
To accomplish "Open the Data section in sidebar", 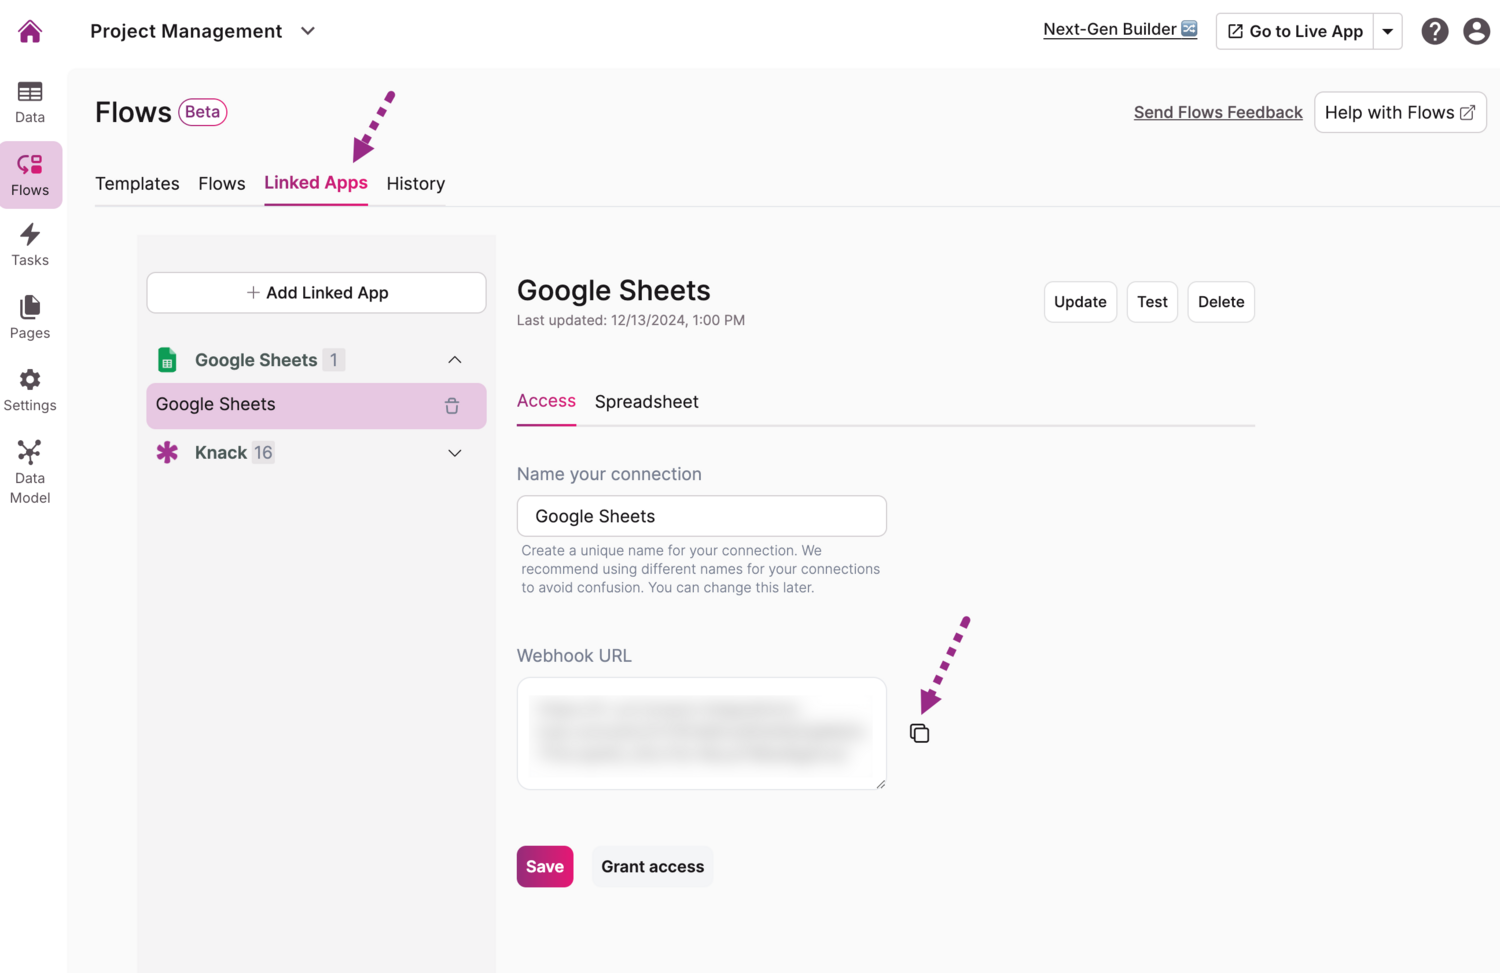I will 30,102.
